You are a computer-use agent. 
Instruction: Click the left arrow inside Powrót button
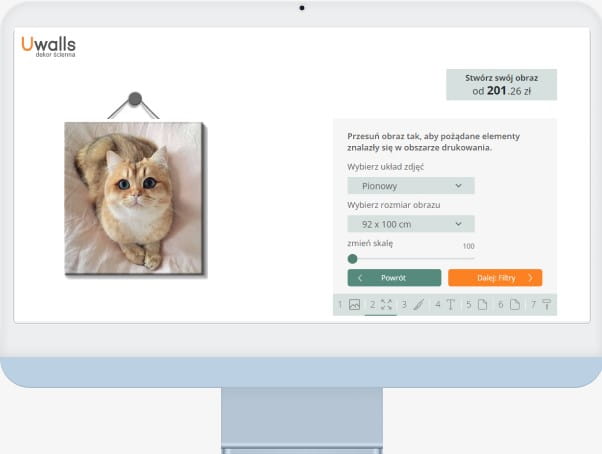coord(360,278)
